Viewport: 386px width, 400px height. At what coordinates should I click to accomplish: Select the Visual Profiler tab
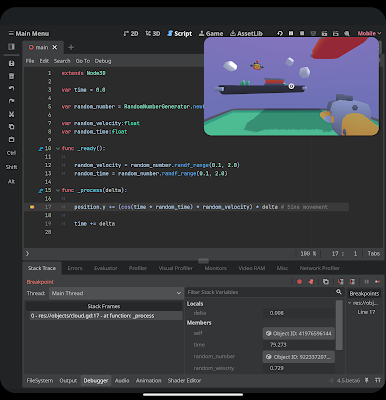click(176, 268)
